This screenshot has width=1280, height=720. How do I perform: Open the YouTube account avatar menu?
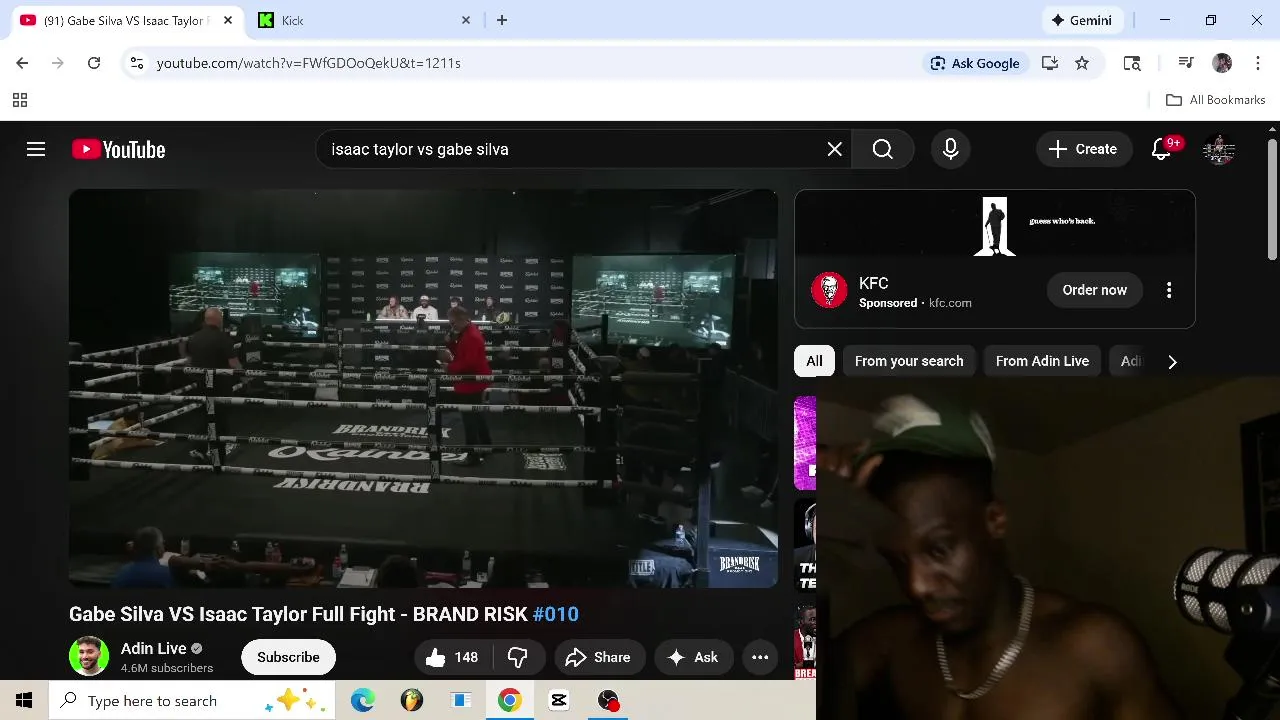pyautogui.click(x=1219, y=149)
